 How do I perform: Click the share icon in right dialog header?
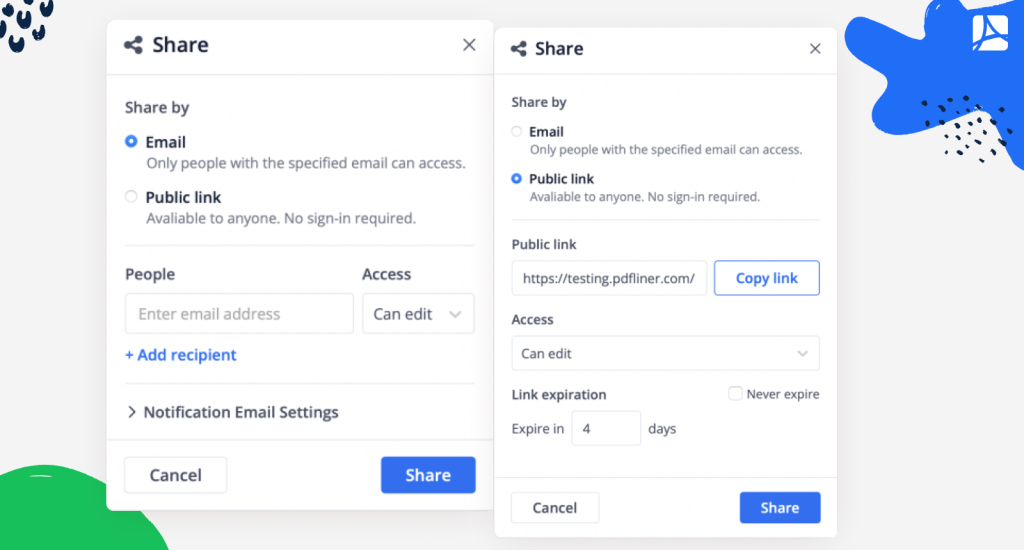pyautogui.click(x=519, y=49)
